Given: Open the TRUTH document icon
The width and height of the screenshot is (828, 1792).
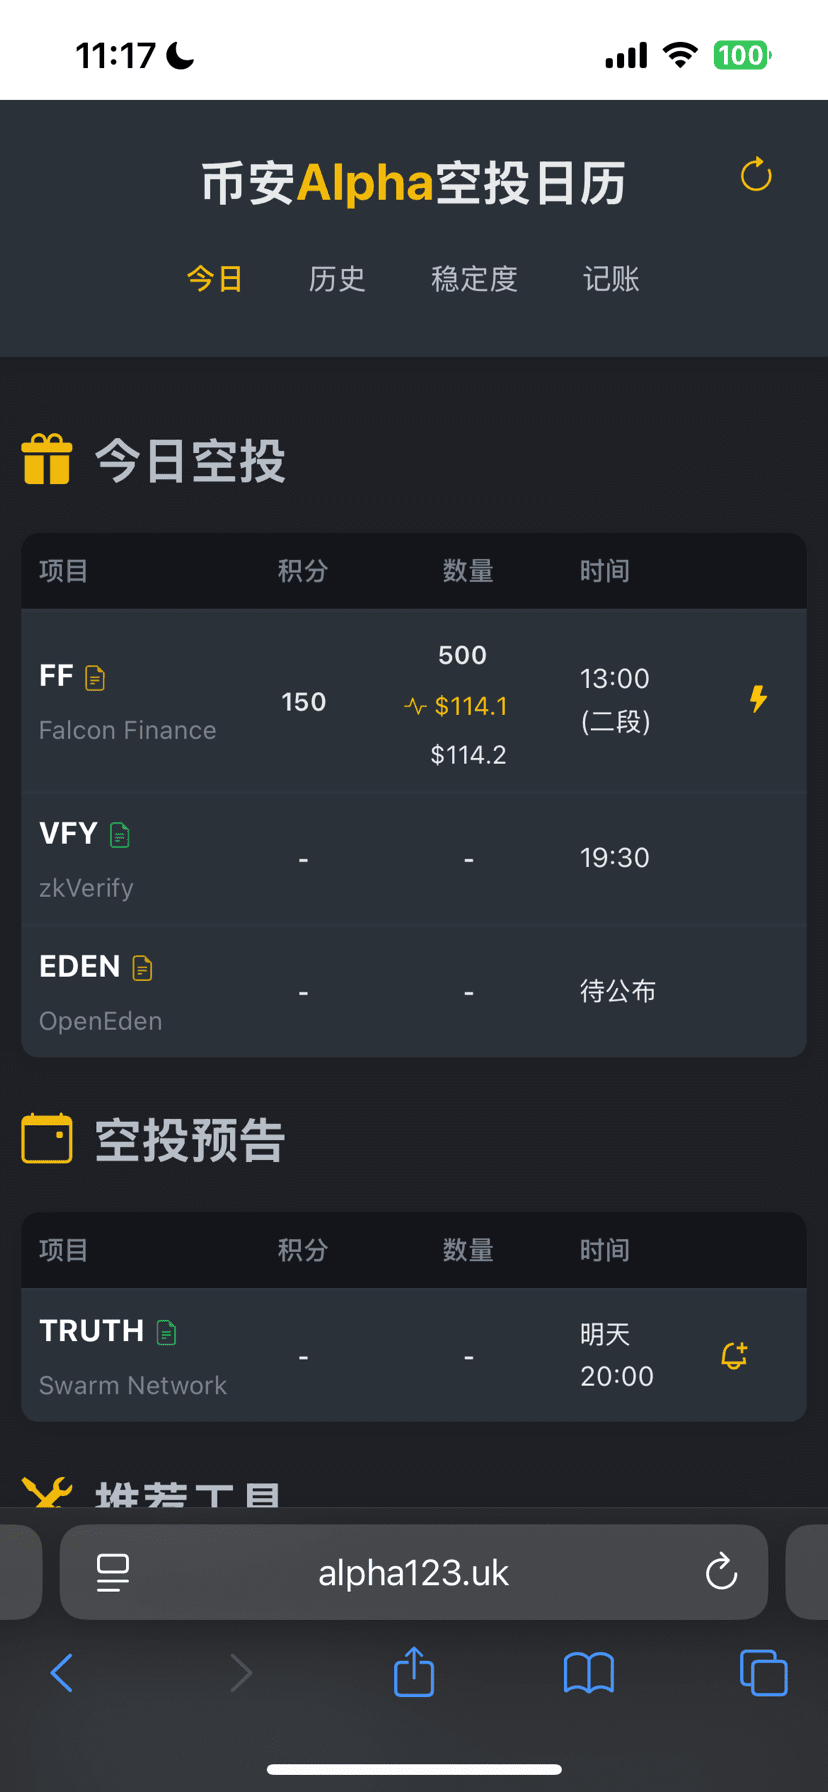Looking at the screenshot, I should pyautogui.click(x=167, y=1332).
